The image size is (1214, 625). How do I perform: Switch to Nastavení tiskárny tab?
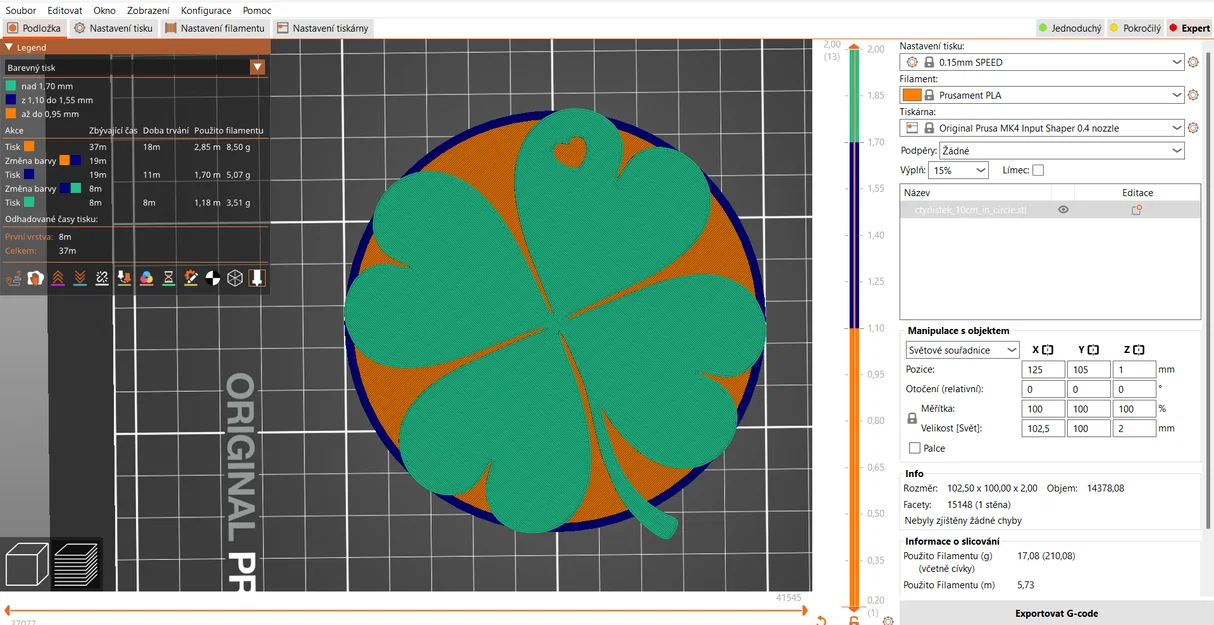click(322, 28)
